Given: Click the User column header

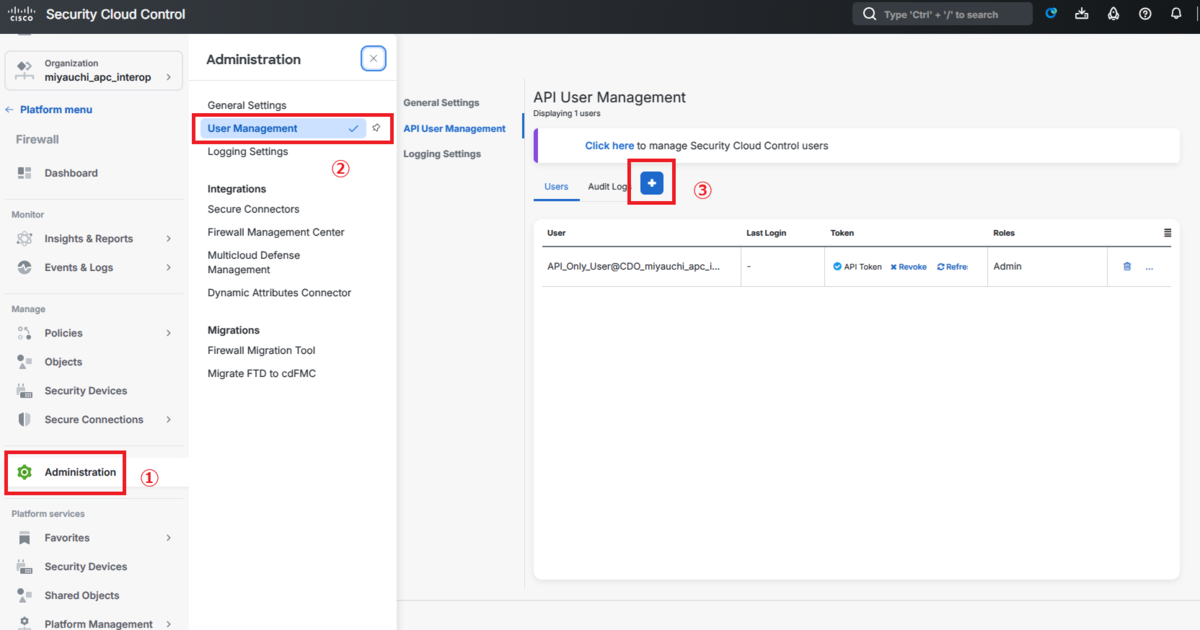Looking at the screenshot, I should coord(556,233).
